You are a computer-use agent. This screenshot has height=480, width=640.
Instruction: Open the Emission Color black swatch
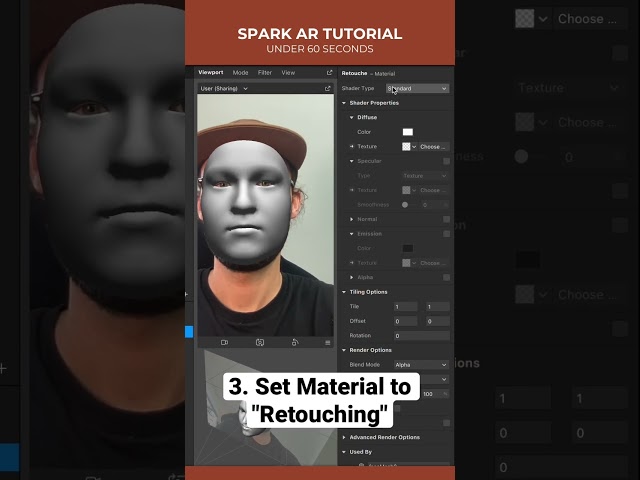coord(408,248)
